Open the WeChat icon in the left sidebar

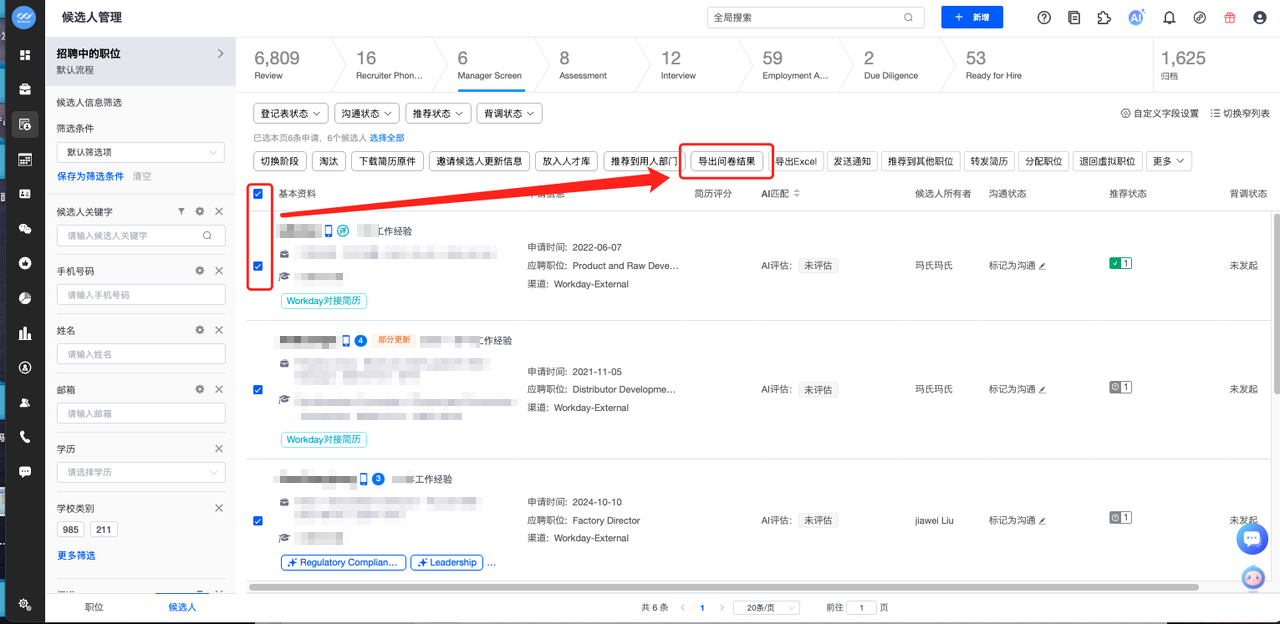pos(25,229)
